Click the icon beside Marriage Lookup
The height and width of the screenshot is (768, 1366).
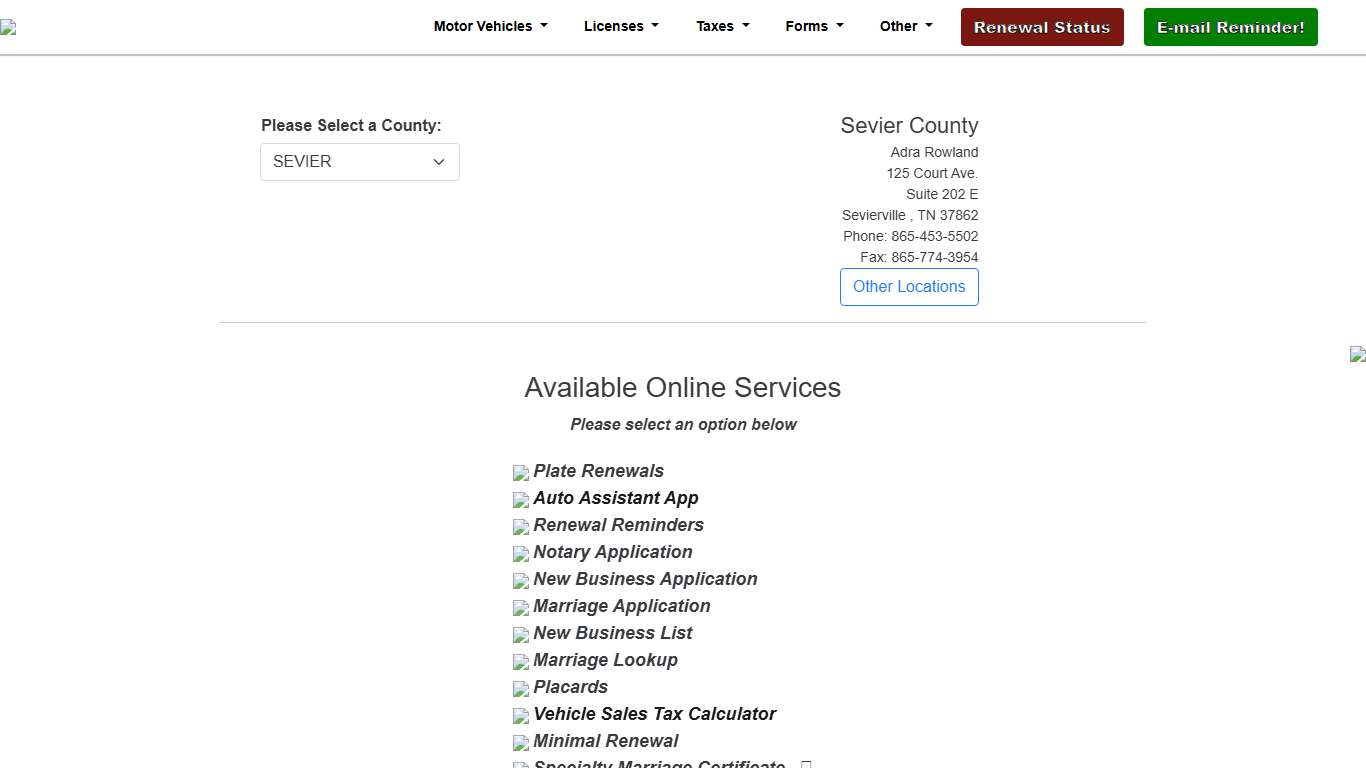(x=521, y=662)
